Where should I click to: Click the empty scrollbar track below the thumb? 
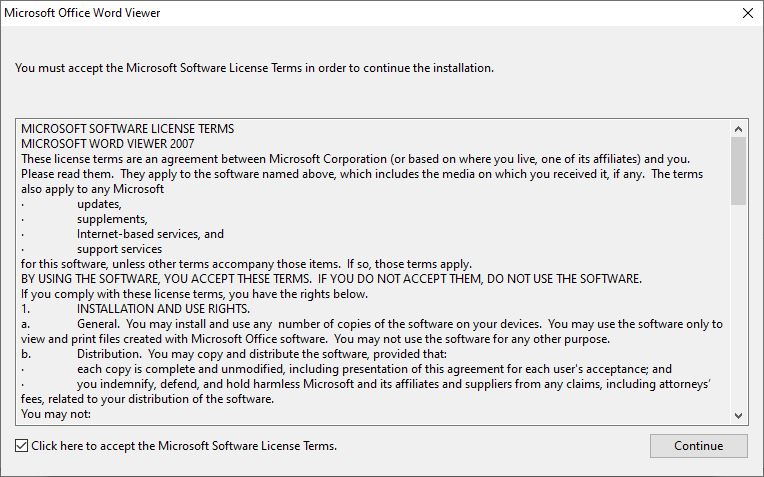(x=738, y=306)
